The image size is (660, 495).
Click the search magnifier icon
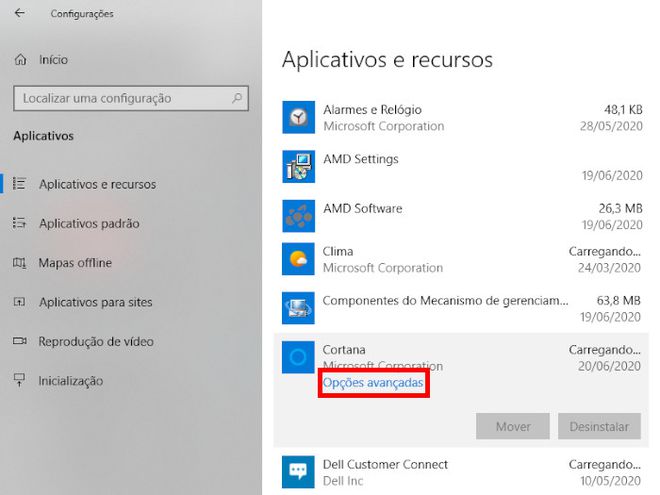[237, 98]
